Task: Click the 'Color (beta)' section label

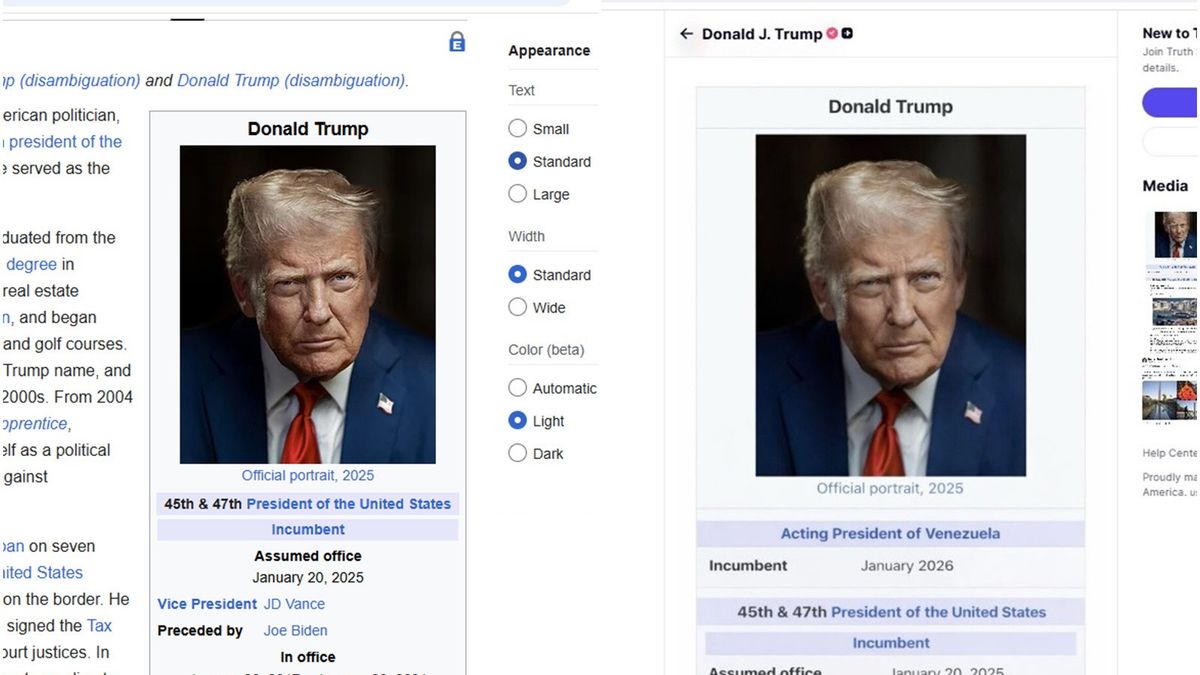Action: (546, 350)
